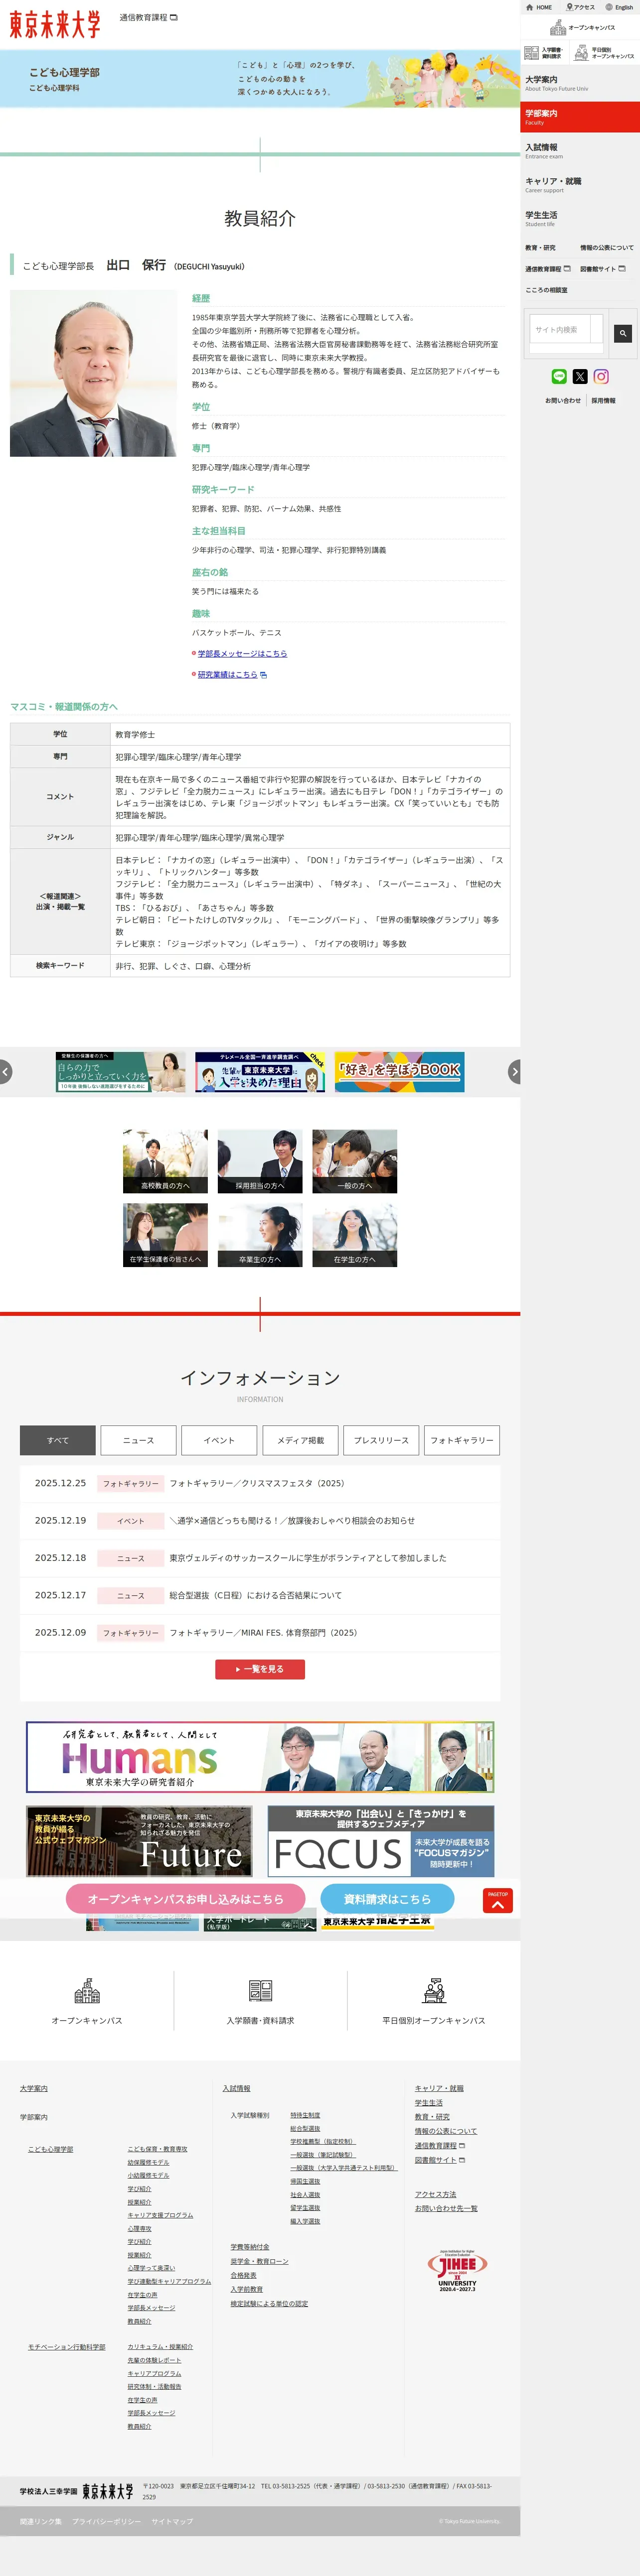Select 学部案内 Faculty in side menu
This screenshot has height=2576, width=640.
click(x=580, y=117)
